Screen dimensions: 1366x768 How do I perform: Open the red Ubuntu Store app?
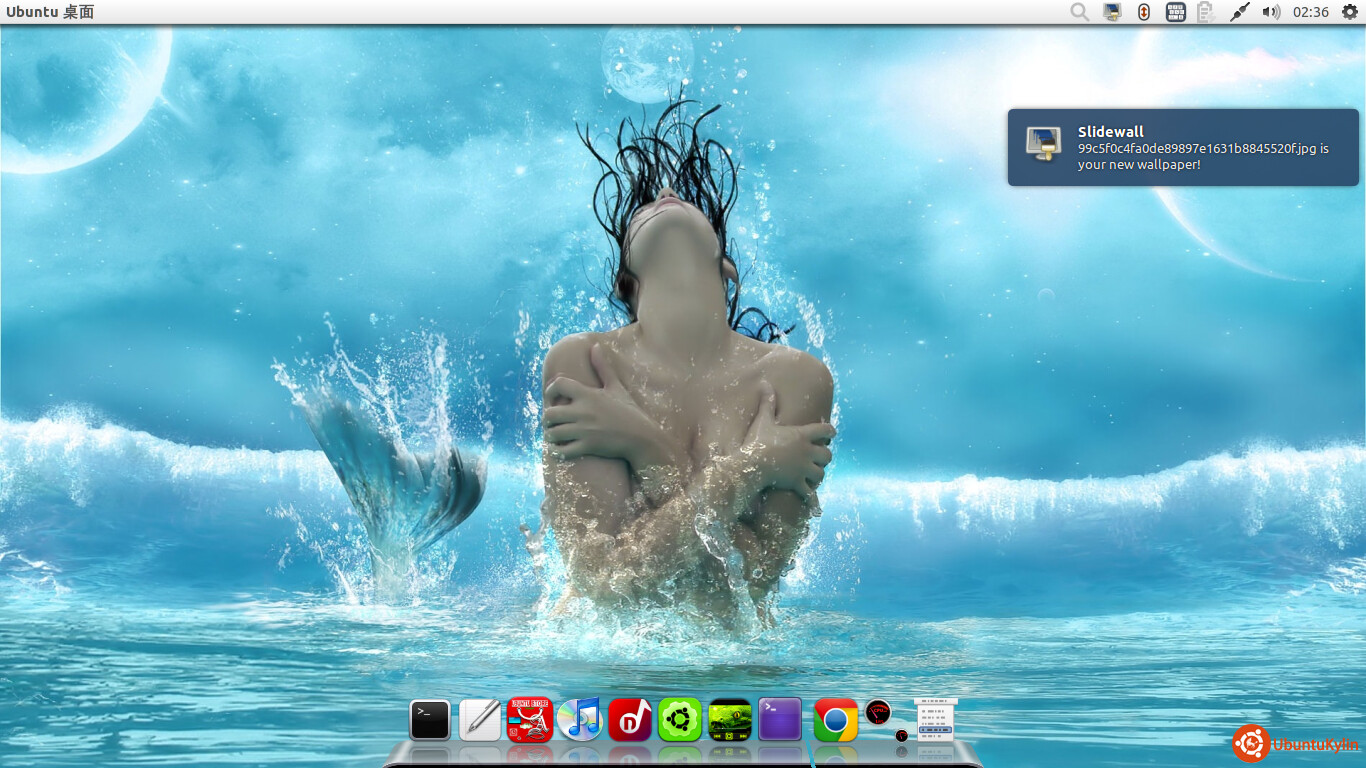tap(530, 720)
